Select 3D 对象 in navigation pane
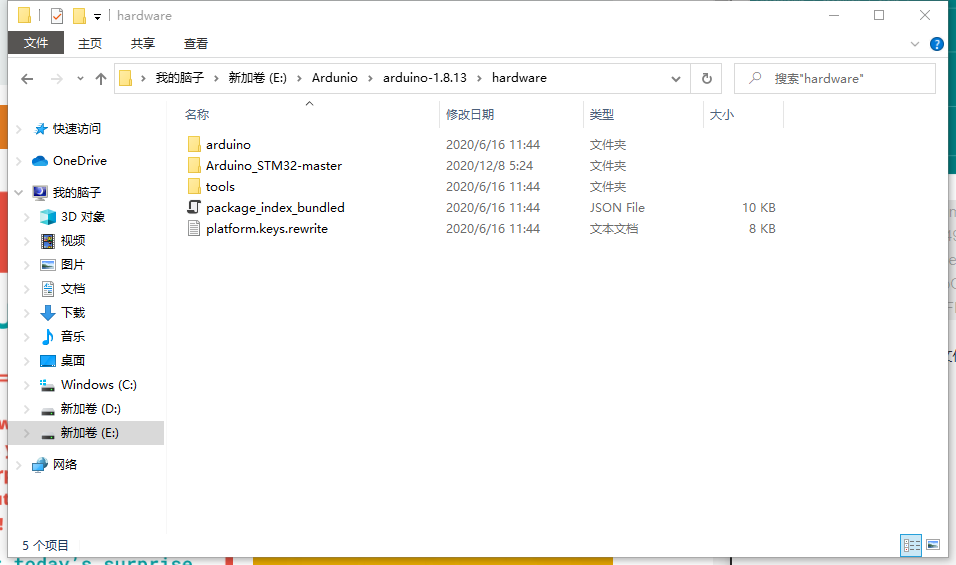Screen dimensions: 956x565 tap(83, 216)
